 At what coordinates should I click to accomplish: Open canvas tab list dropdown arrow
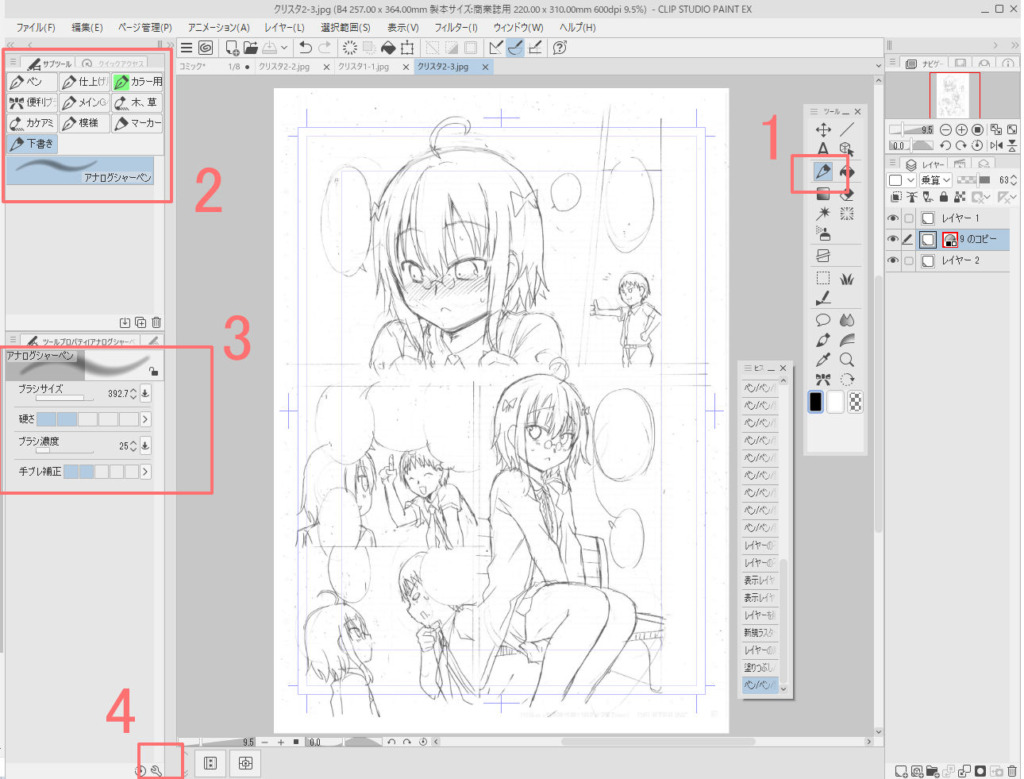tap(878, 66)
